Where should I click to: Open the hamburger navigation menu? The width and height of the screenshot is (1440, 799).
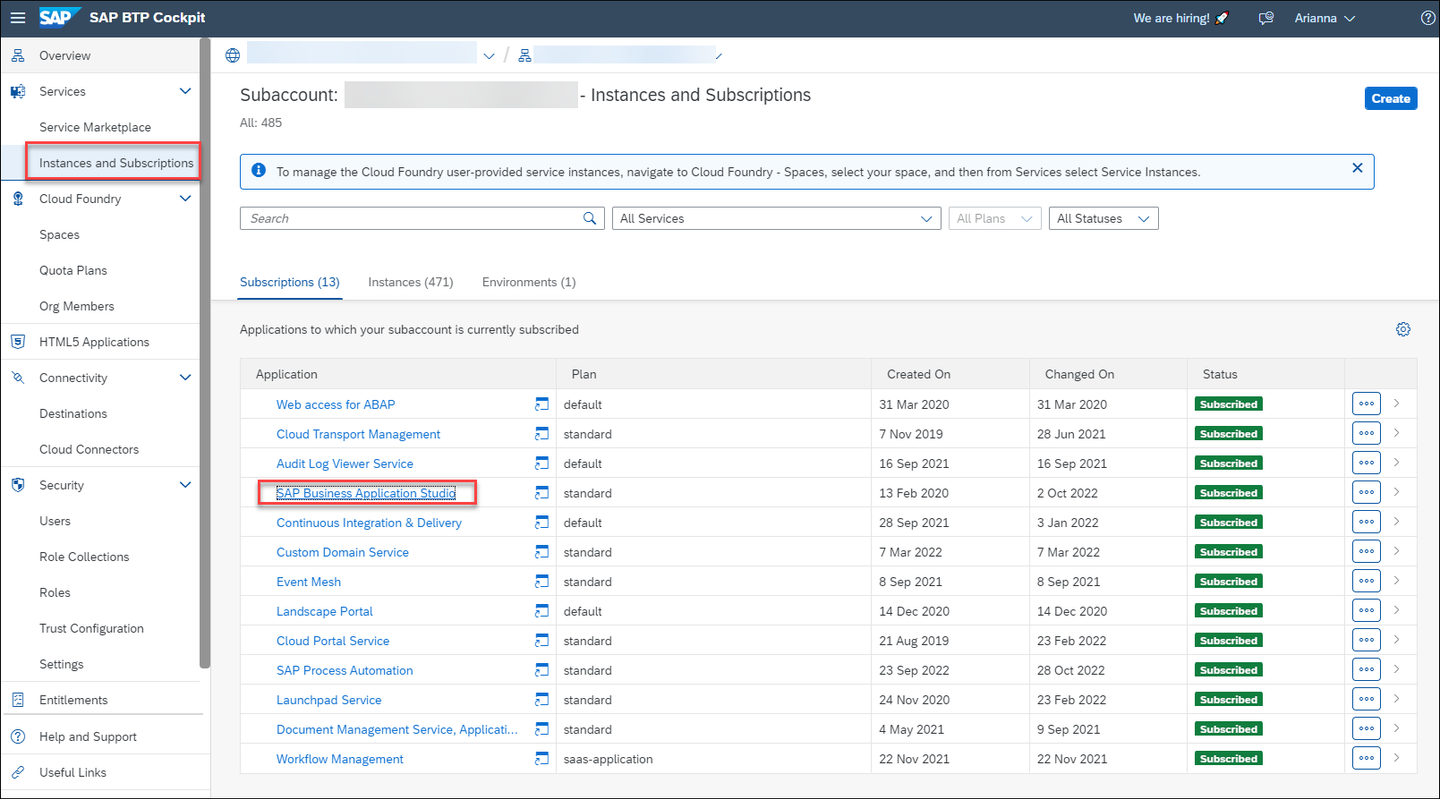tap(18, 18)
